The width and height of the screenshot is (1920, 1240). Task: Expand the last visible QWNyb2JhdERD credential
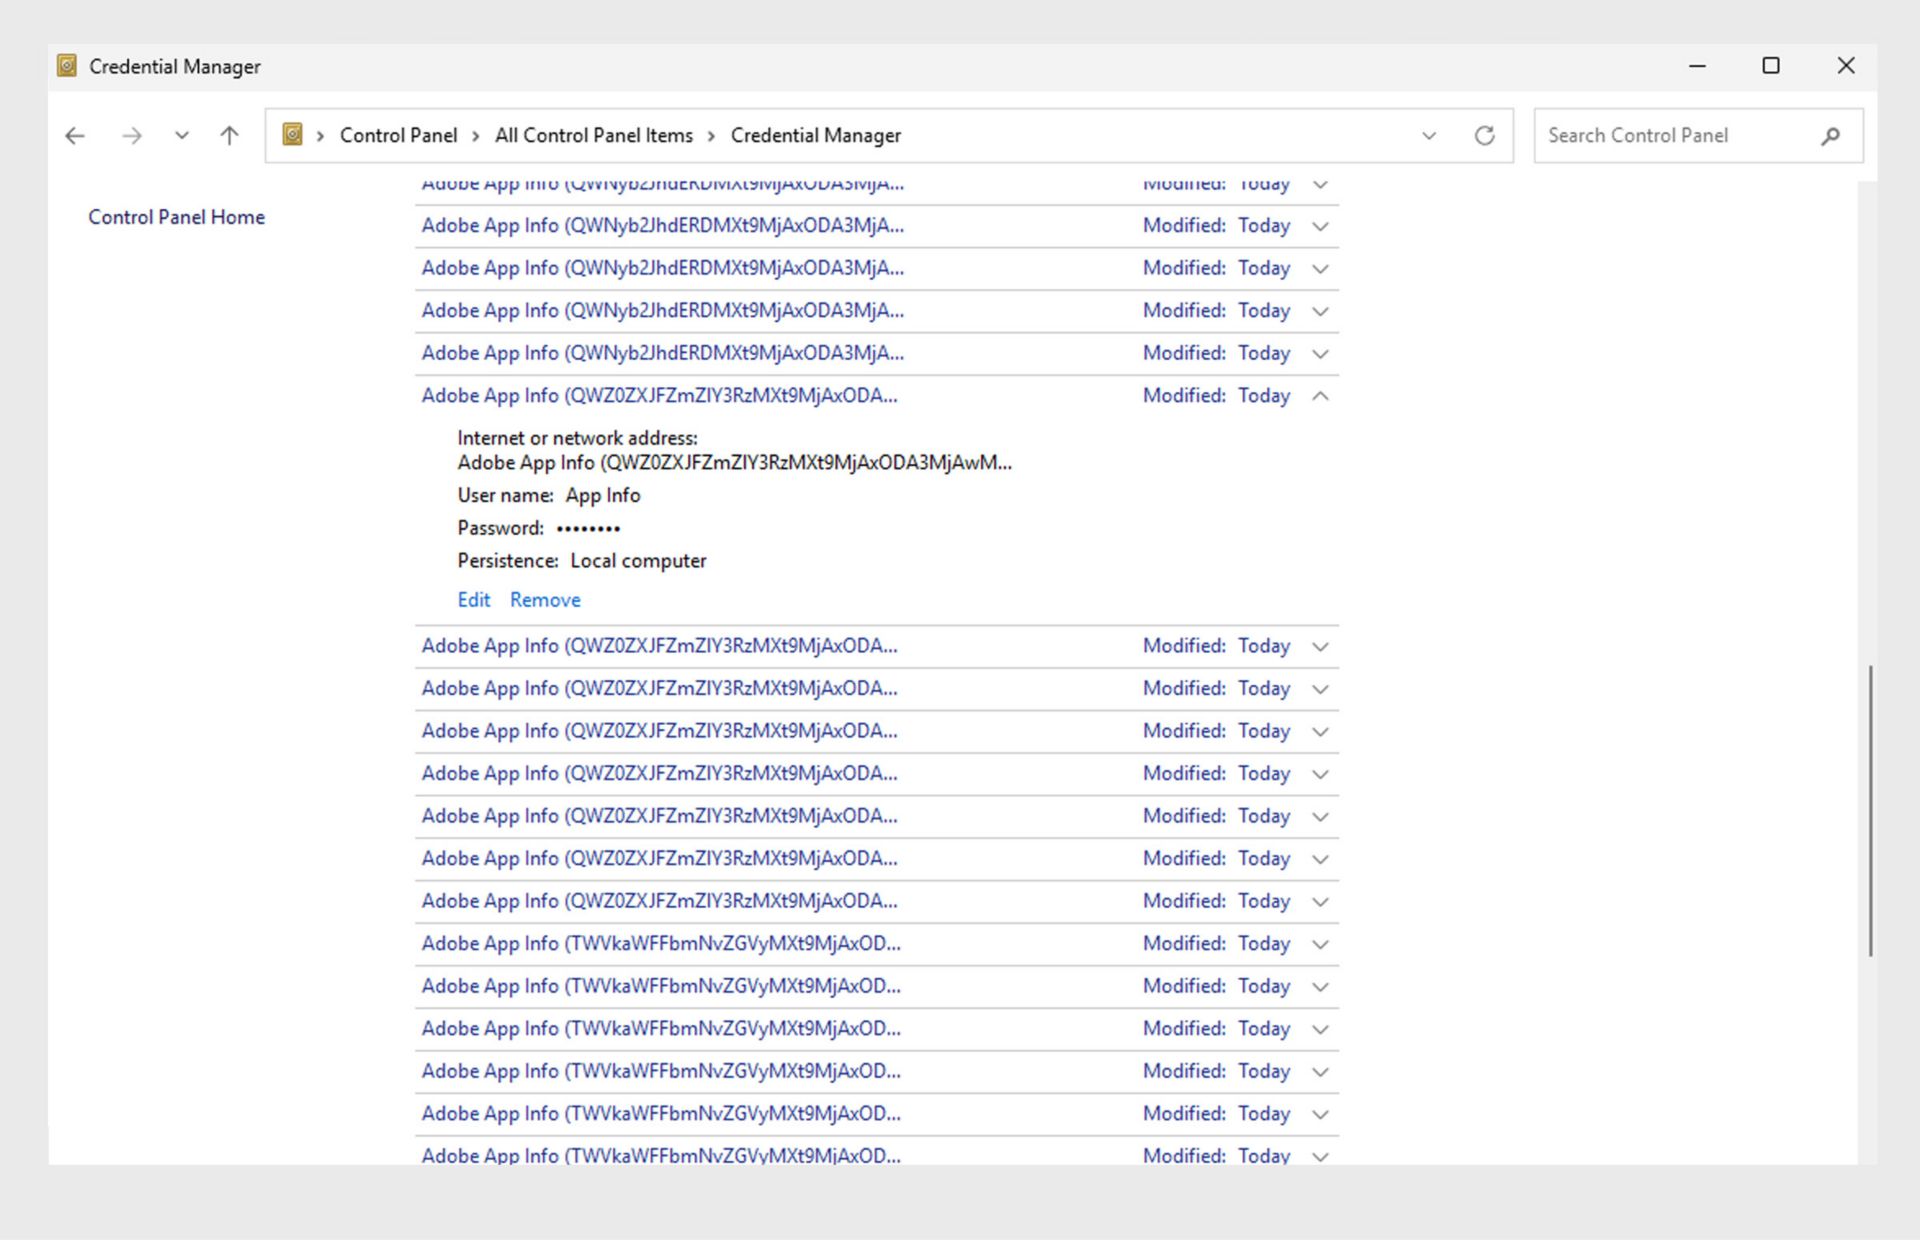pos(1320,354)
